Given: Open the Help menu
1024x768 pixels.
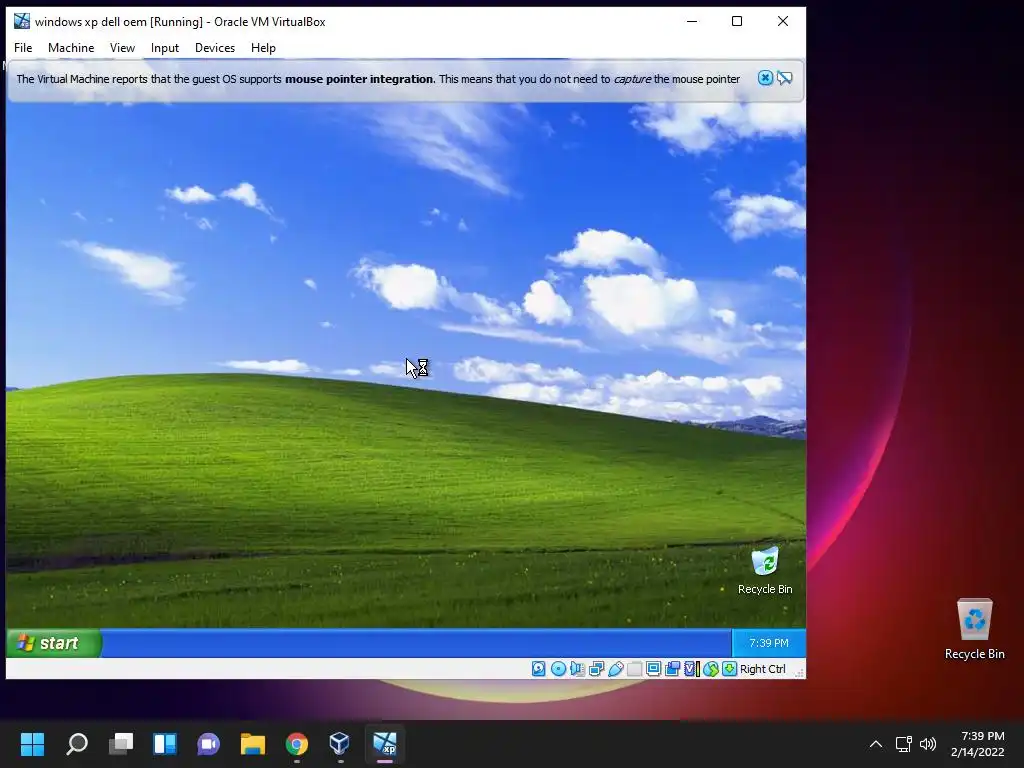Looking at the screenshot, I should 263,48.
